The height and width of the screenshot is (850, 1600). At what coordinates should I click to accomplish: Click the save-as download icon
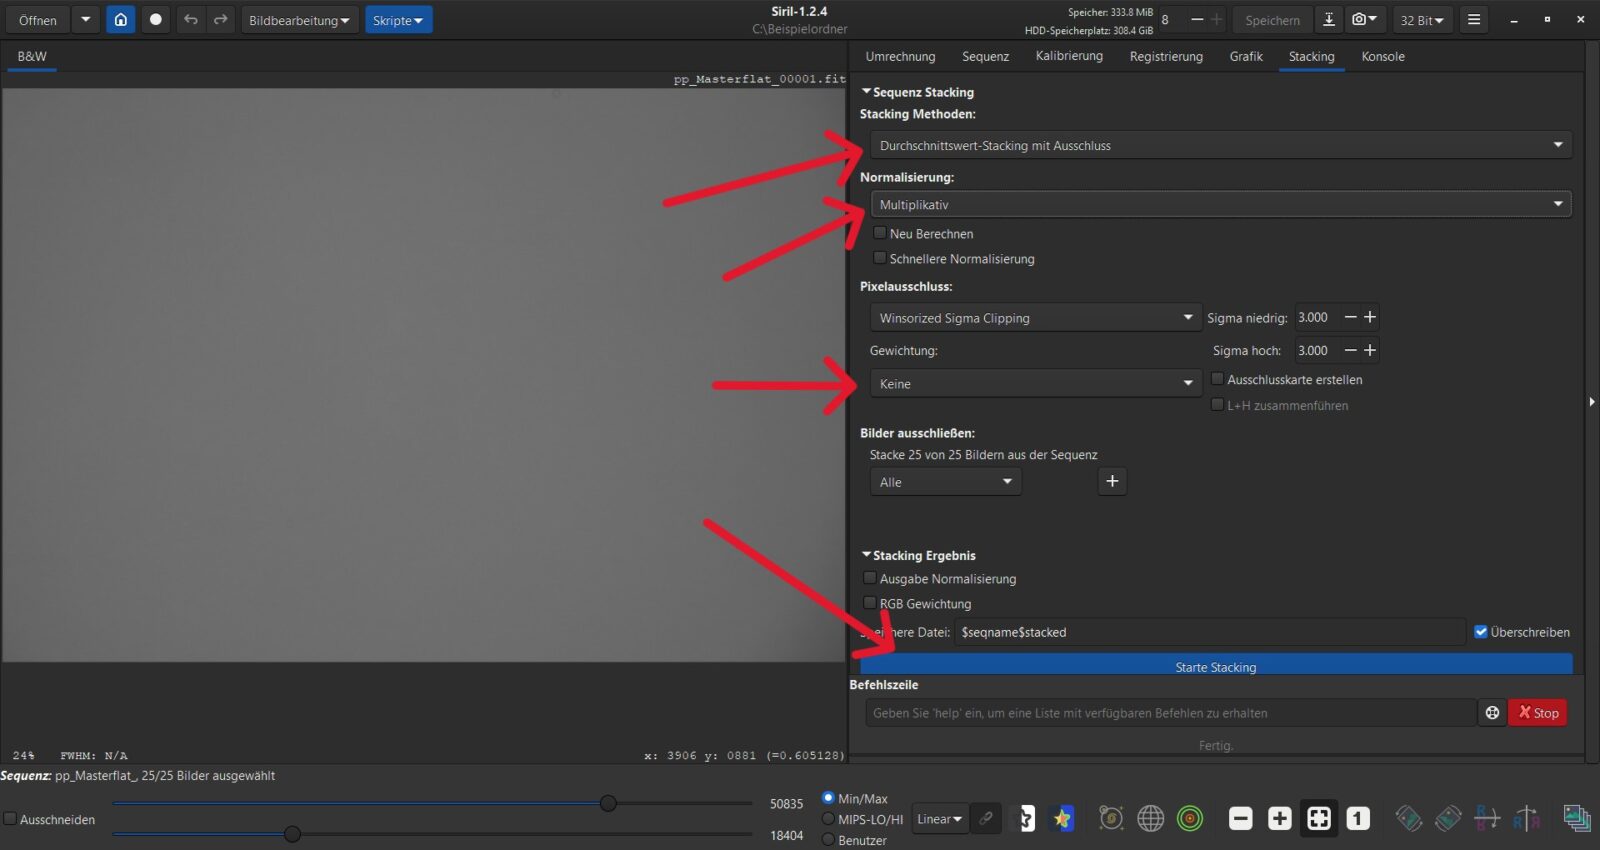(1329, 20)
